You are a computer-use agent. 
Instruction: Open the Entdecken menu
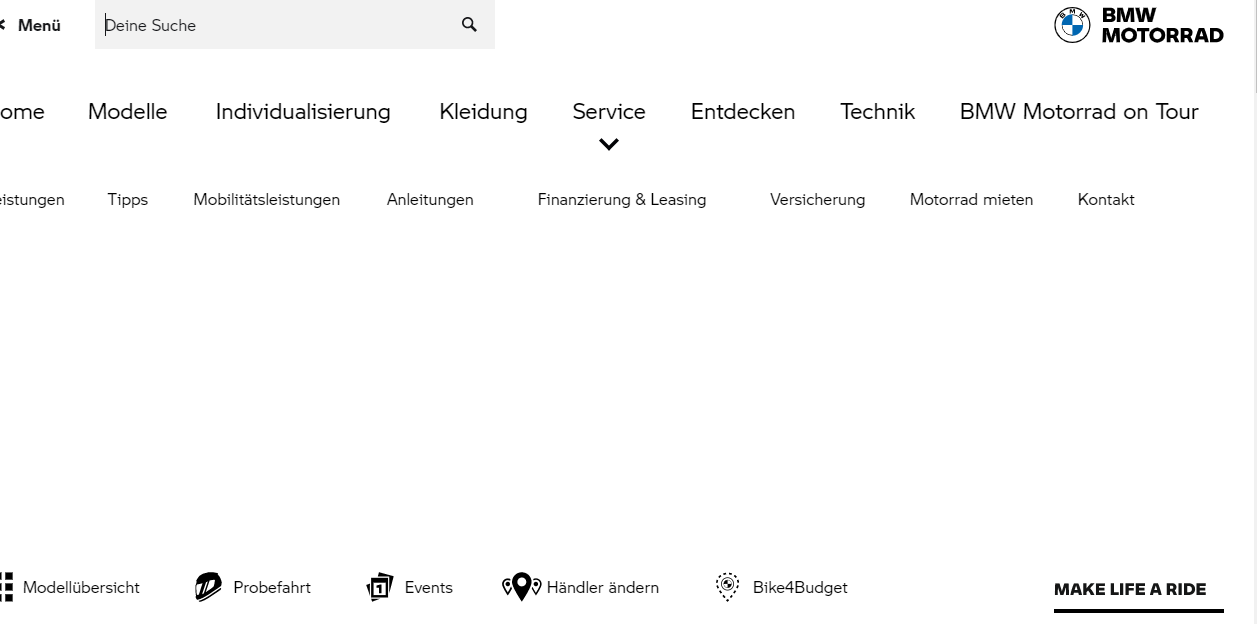coord(743,112)
